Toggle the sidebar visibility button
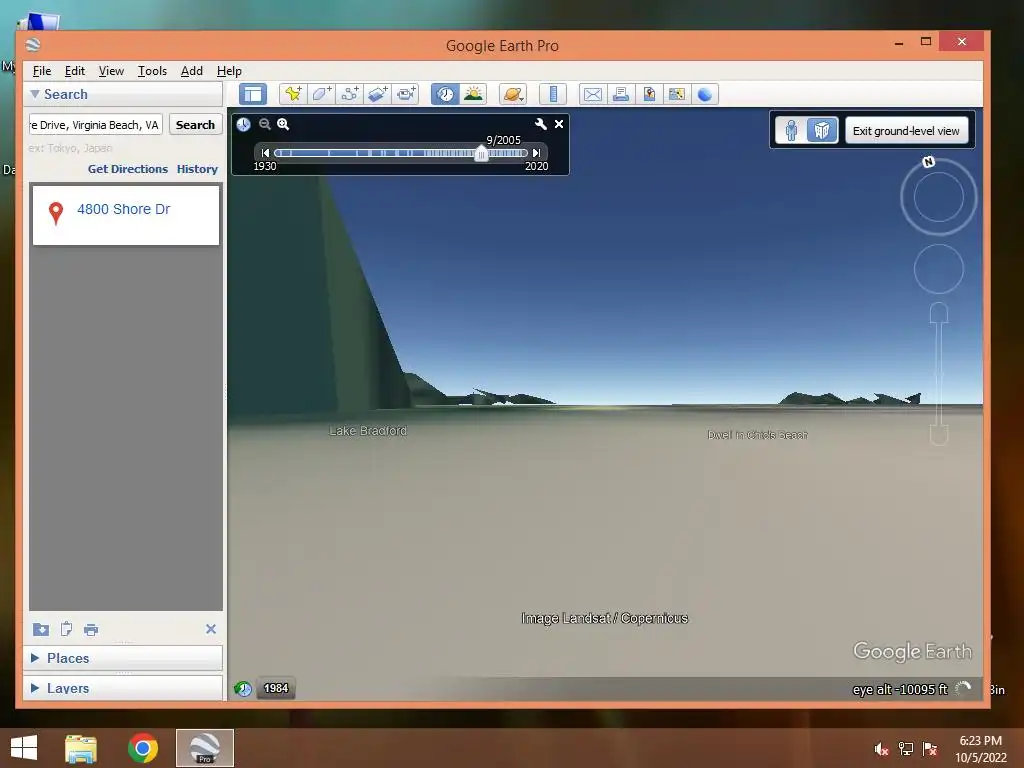Screen dimensions: 1024x768 coord(253,94)
